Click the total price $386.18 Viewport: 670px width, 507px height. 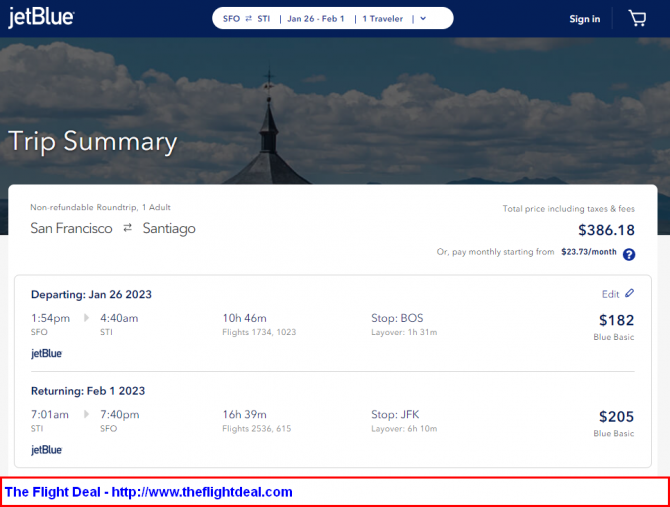pos(606,230)
